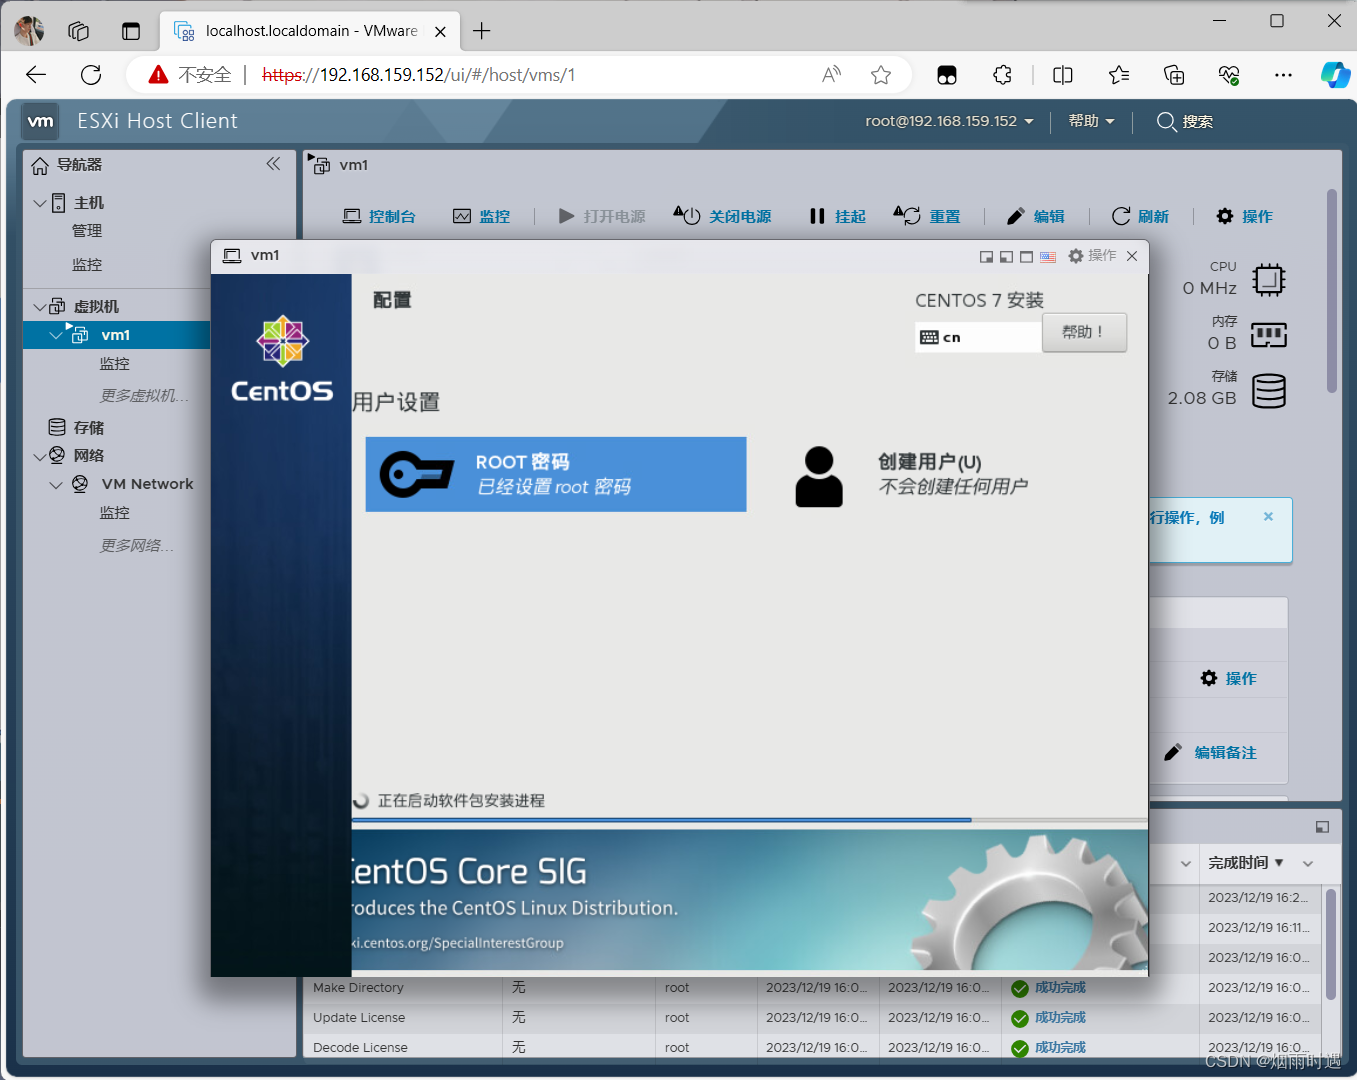Viewport: 1357px width, 1080px height.
Task: Click Reset (重置) in the toolbar
Action: [x=927, y=216]
